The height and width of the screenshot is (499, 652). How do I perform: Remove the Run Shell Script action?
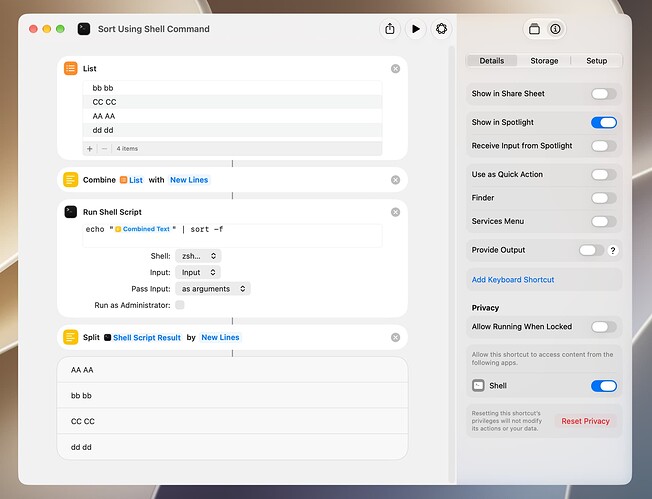pyautogui.click(x=395, y=212)
